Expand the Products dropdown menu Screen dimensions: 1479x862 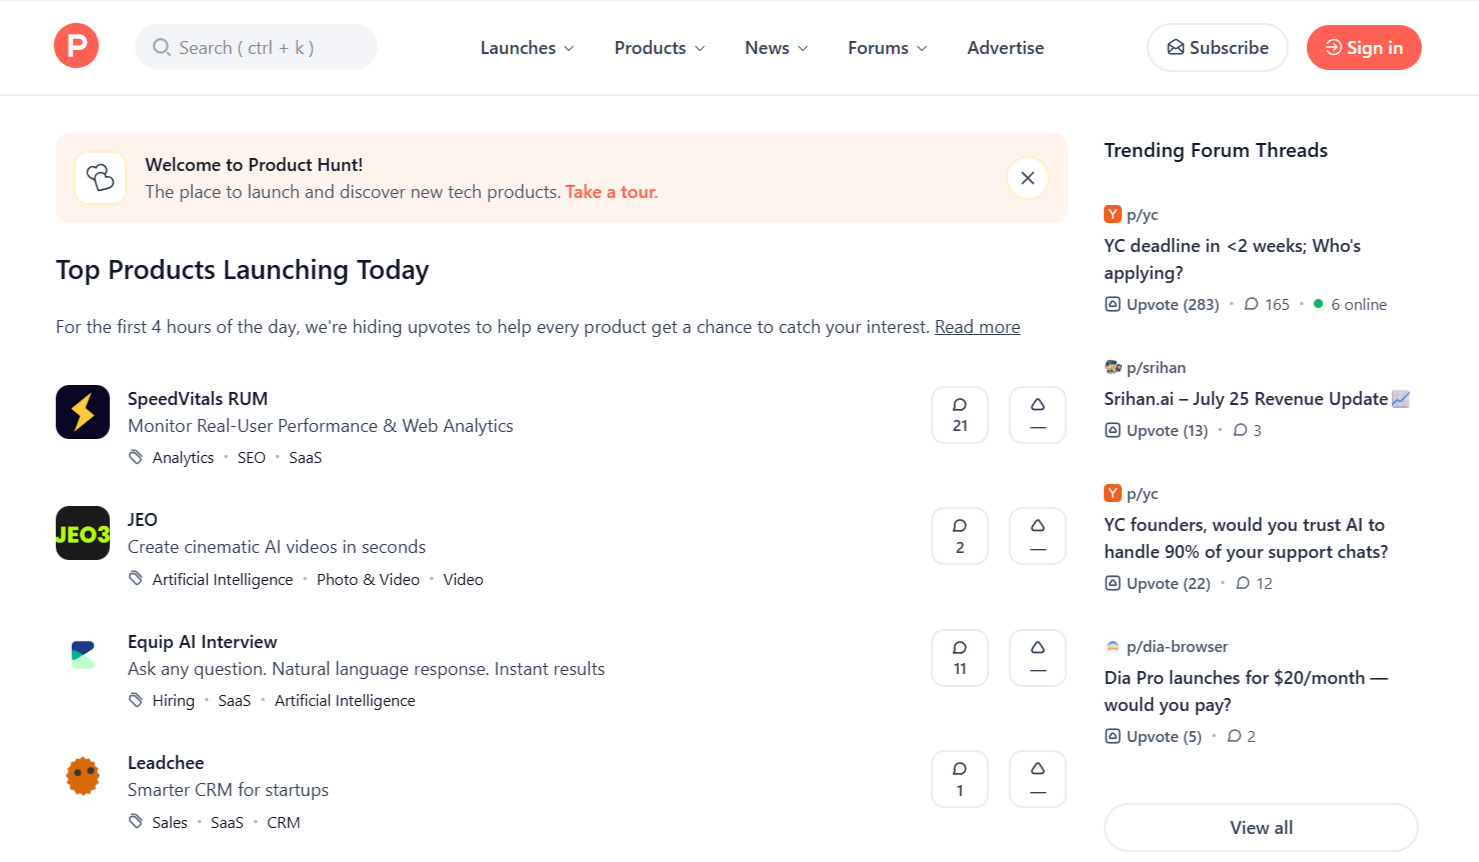pos(659,48)
